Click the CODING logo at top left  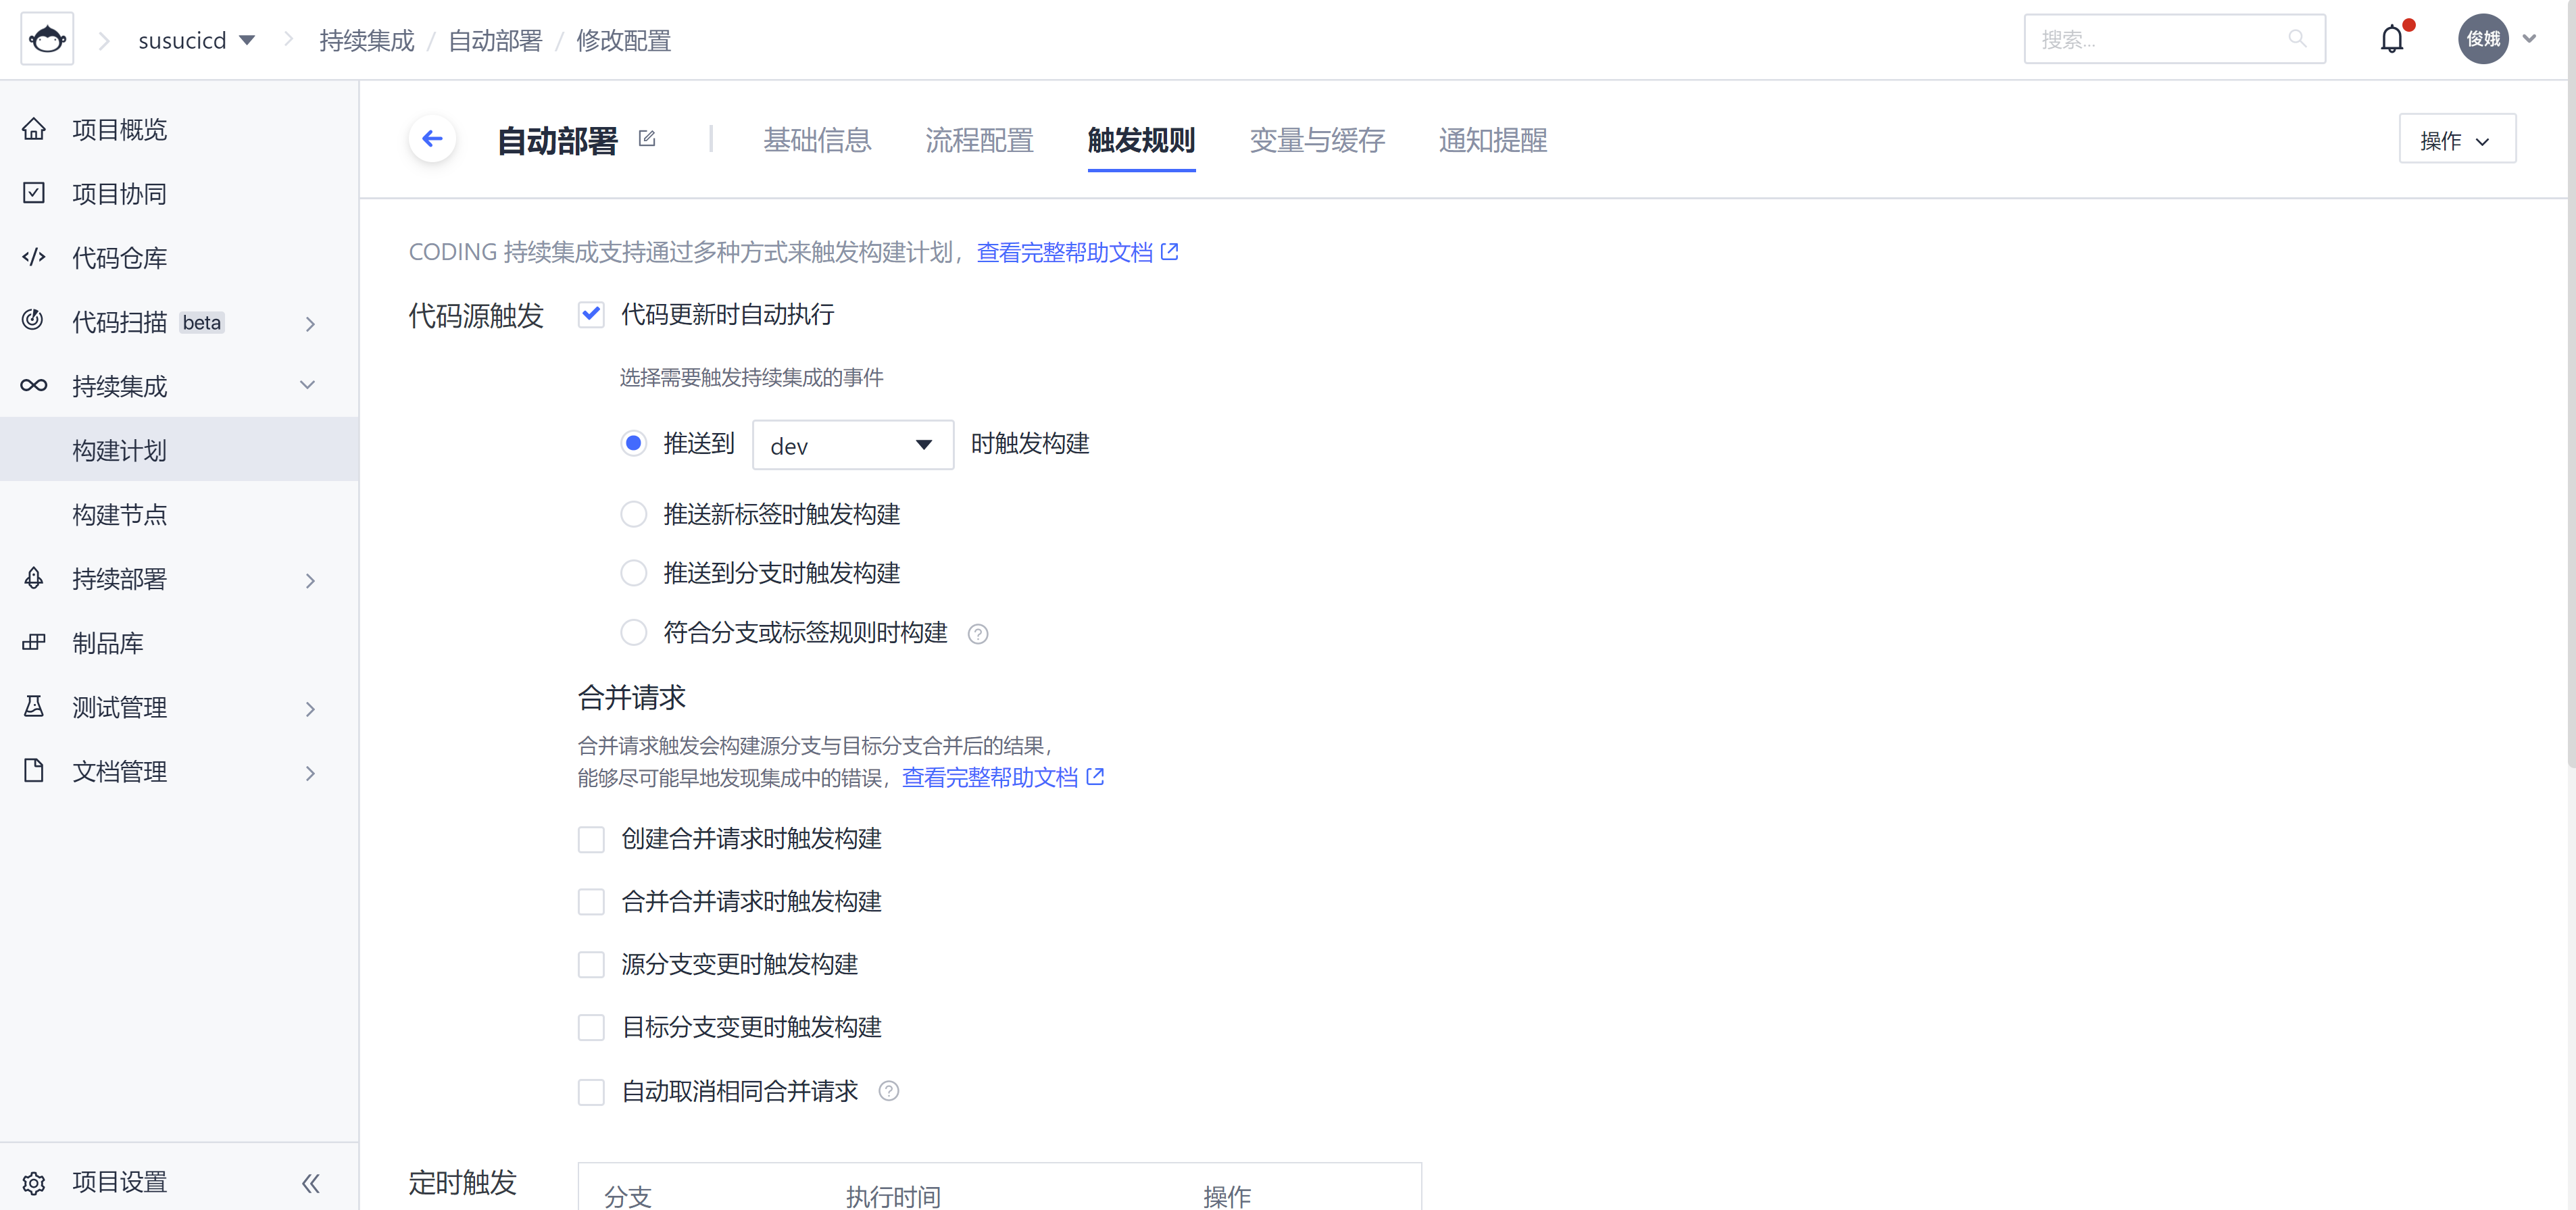(47, 40)
